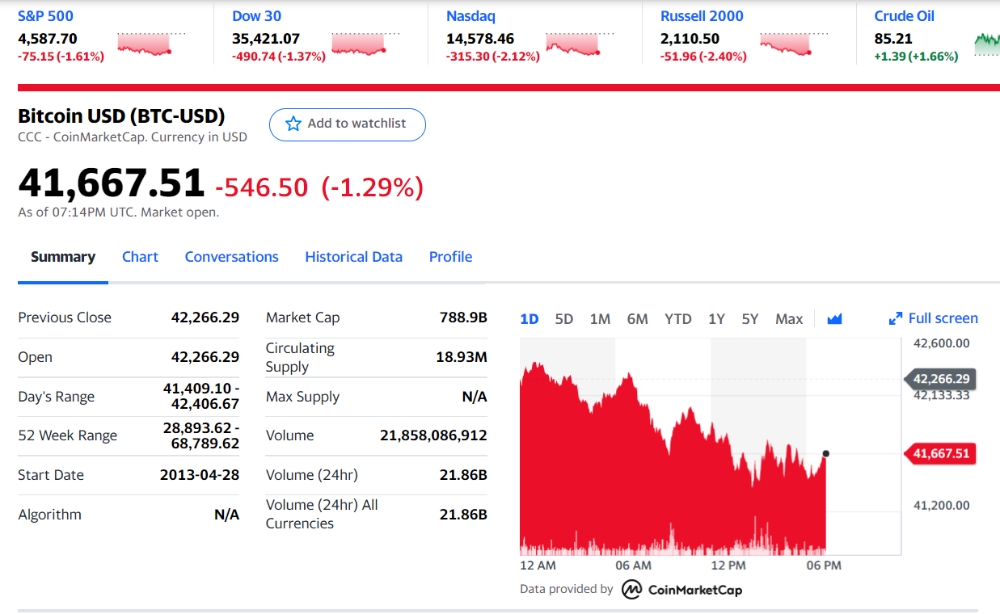
Task: Open the Russell 2000 sparkline chart
Action: 795,44
